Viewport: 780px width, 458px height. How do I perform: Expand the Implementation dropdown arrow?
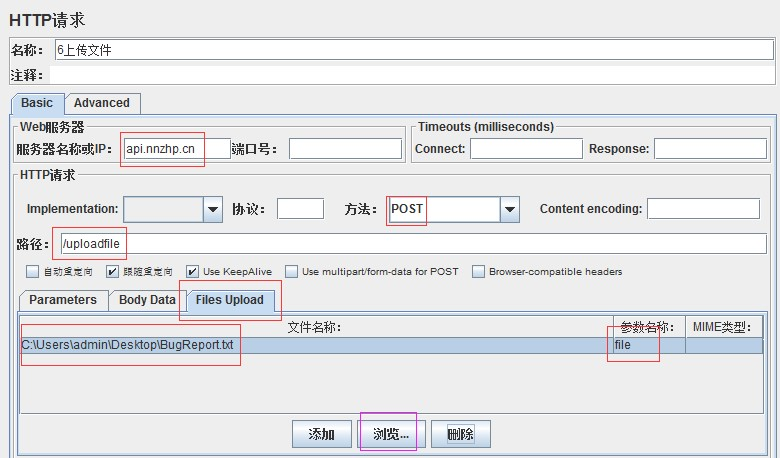click(x=212, y=209)
